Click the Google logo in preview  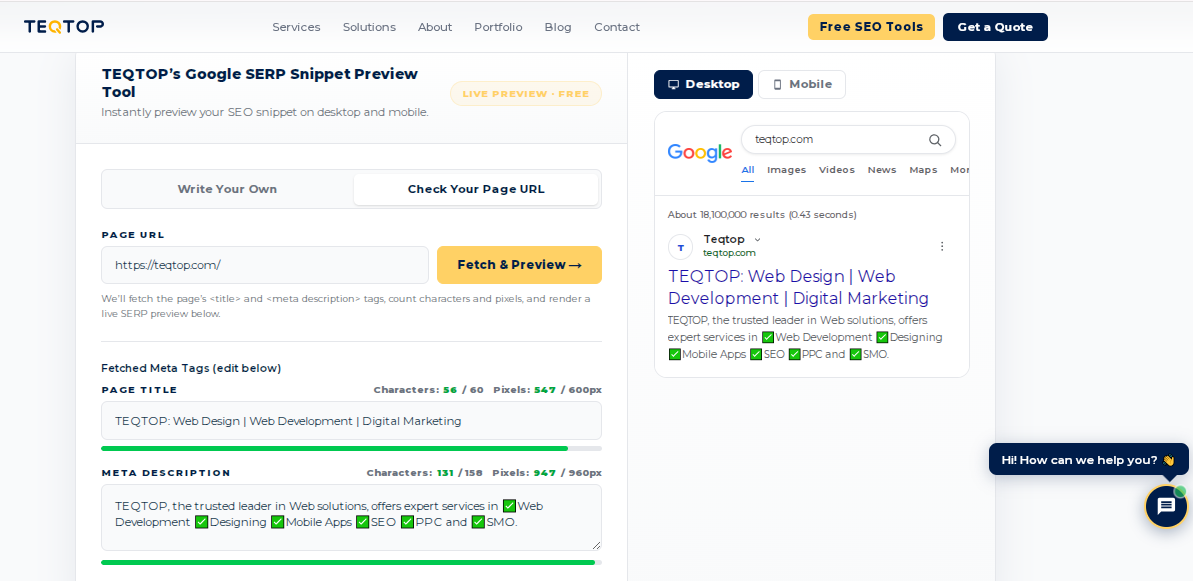click(699, 153)
